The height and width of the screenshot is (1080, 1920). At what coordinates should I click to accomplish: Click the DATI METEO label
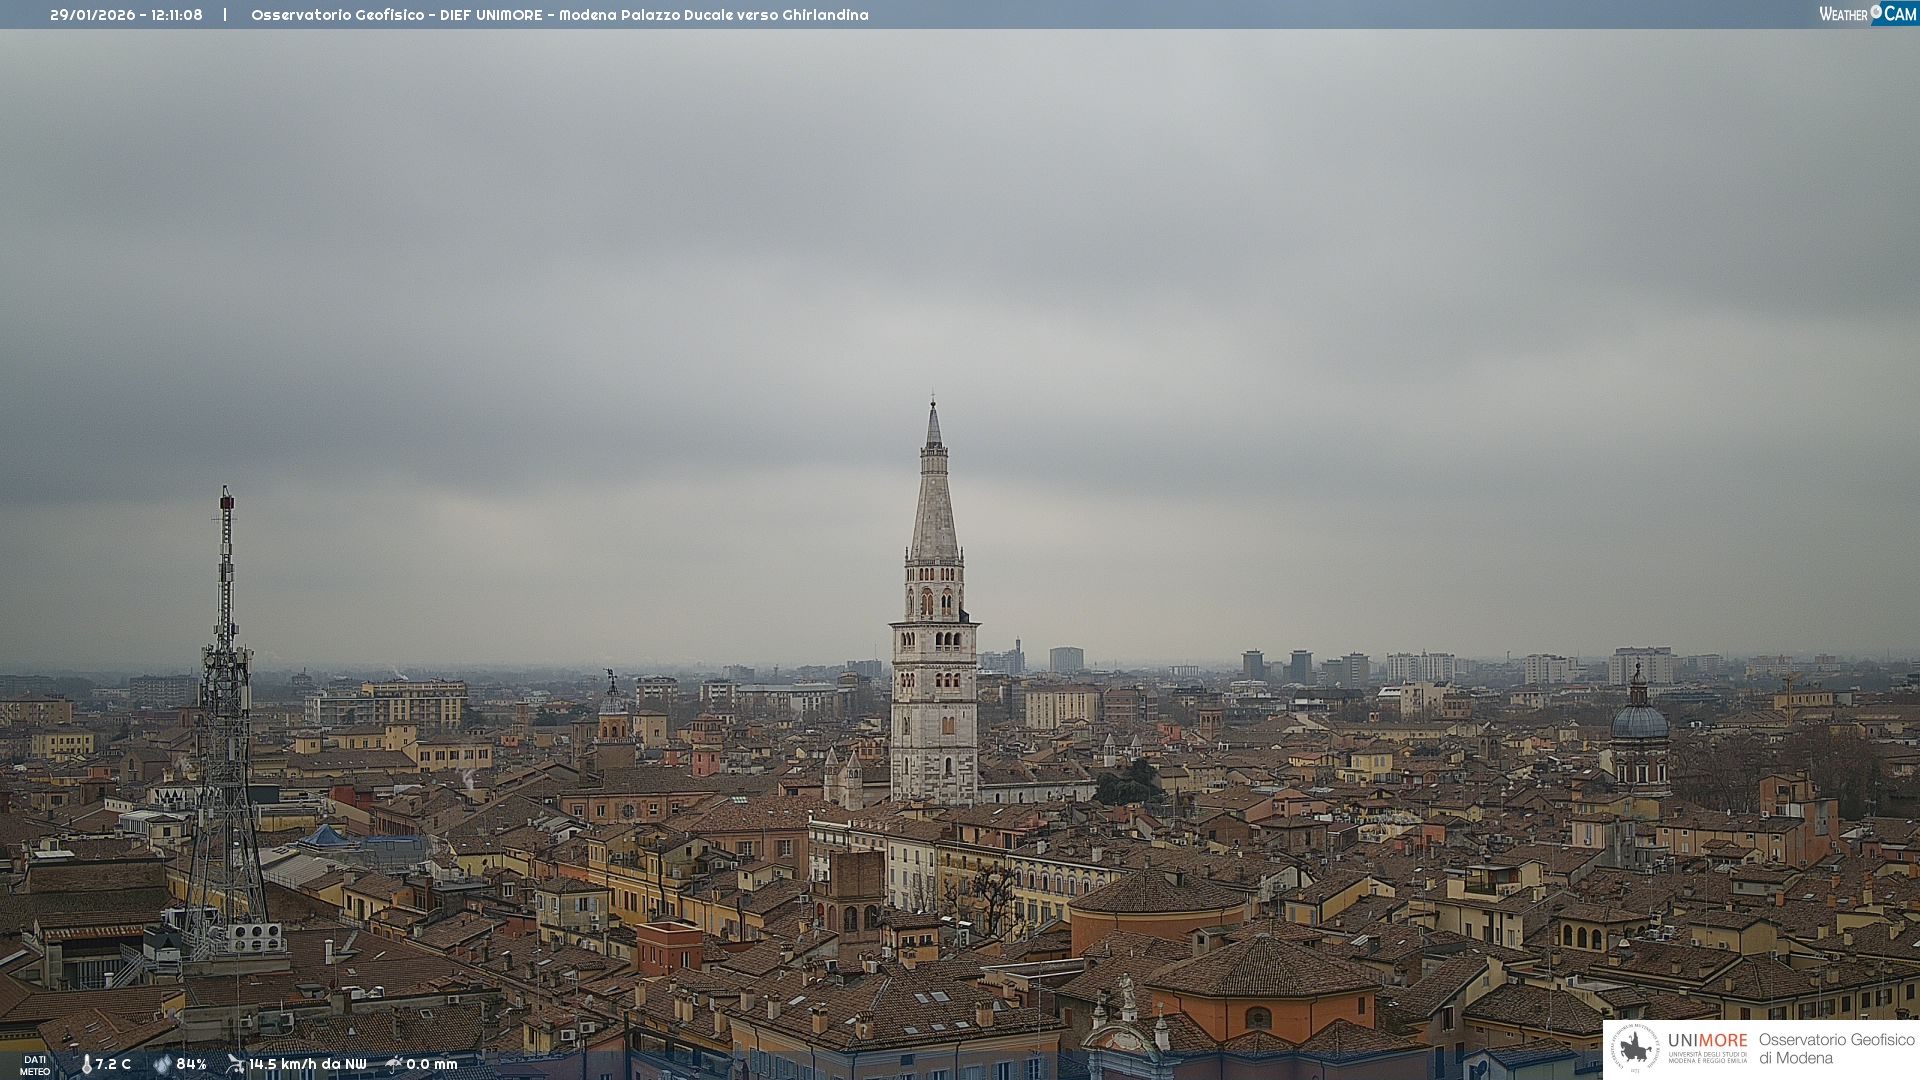coord(35,1065)
